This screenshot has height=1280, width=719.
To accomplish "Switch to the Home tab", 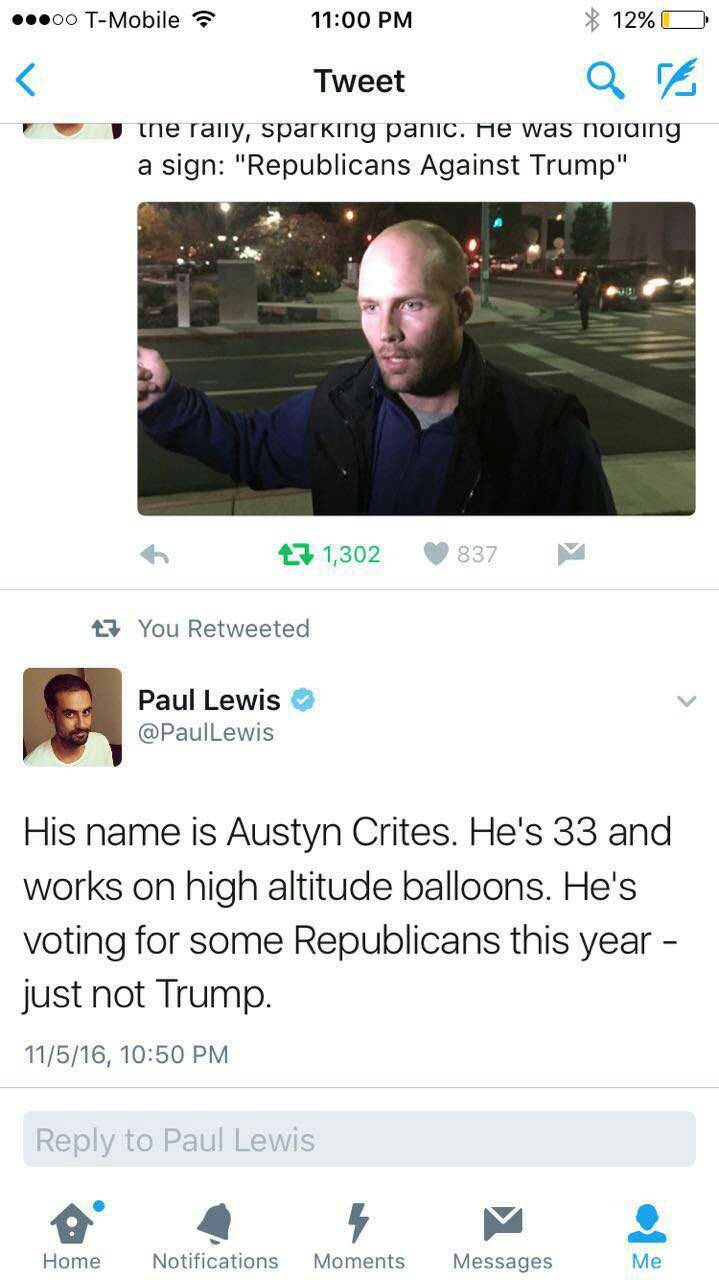I will [72, 1236].
